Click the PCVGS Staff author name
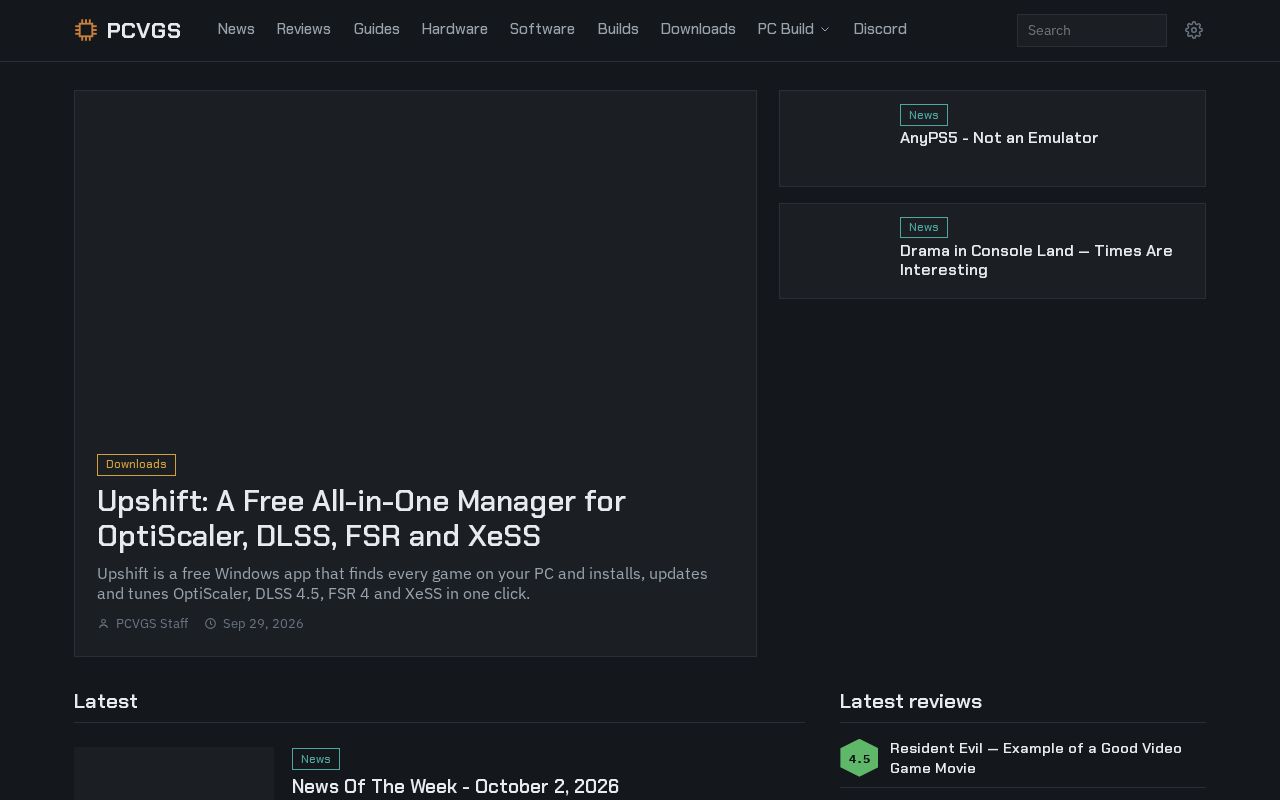This screenshot has width=1280, height=800. click(152, 624)
